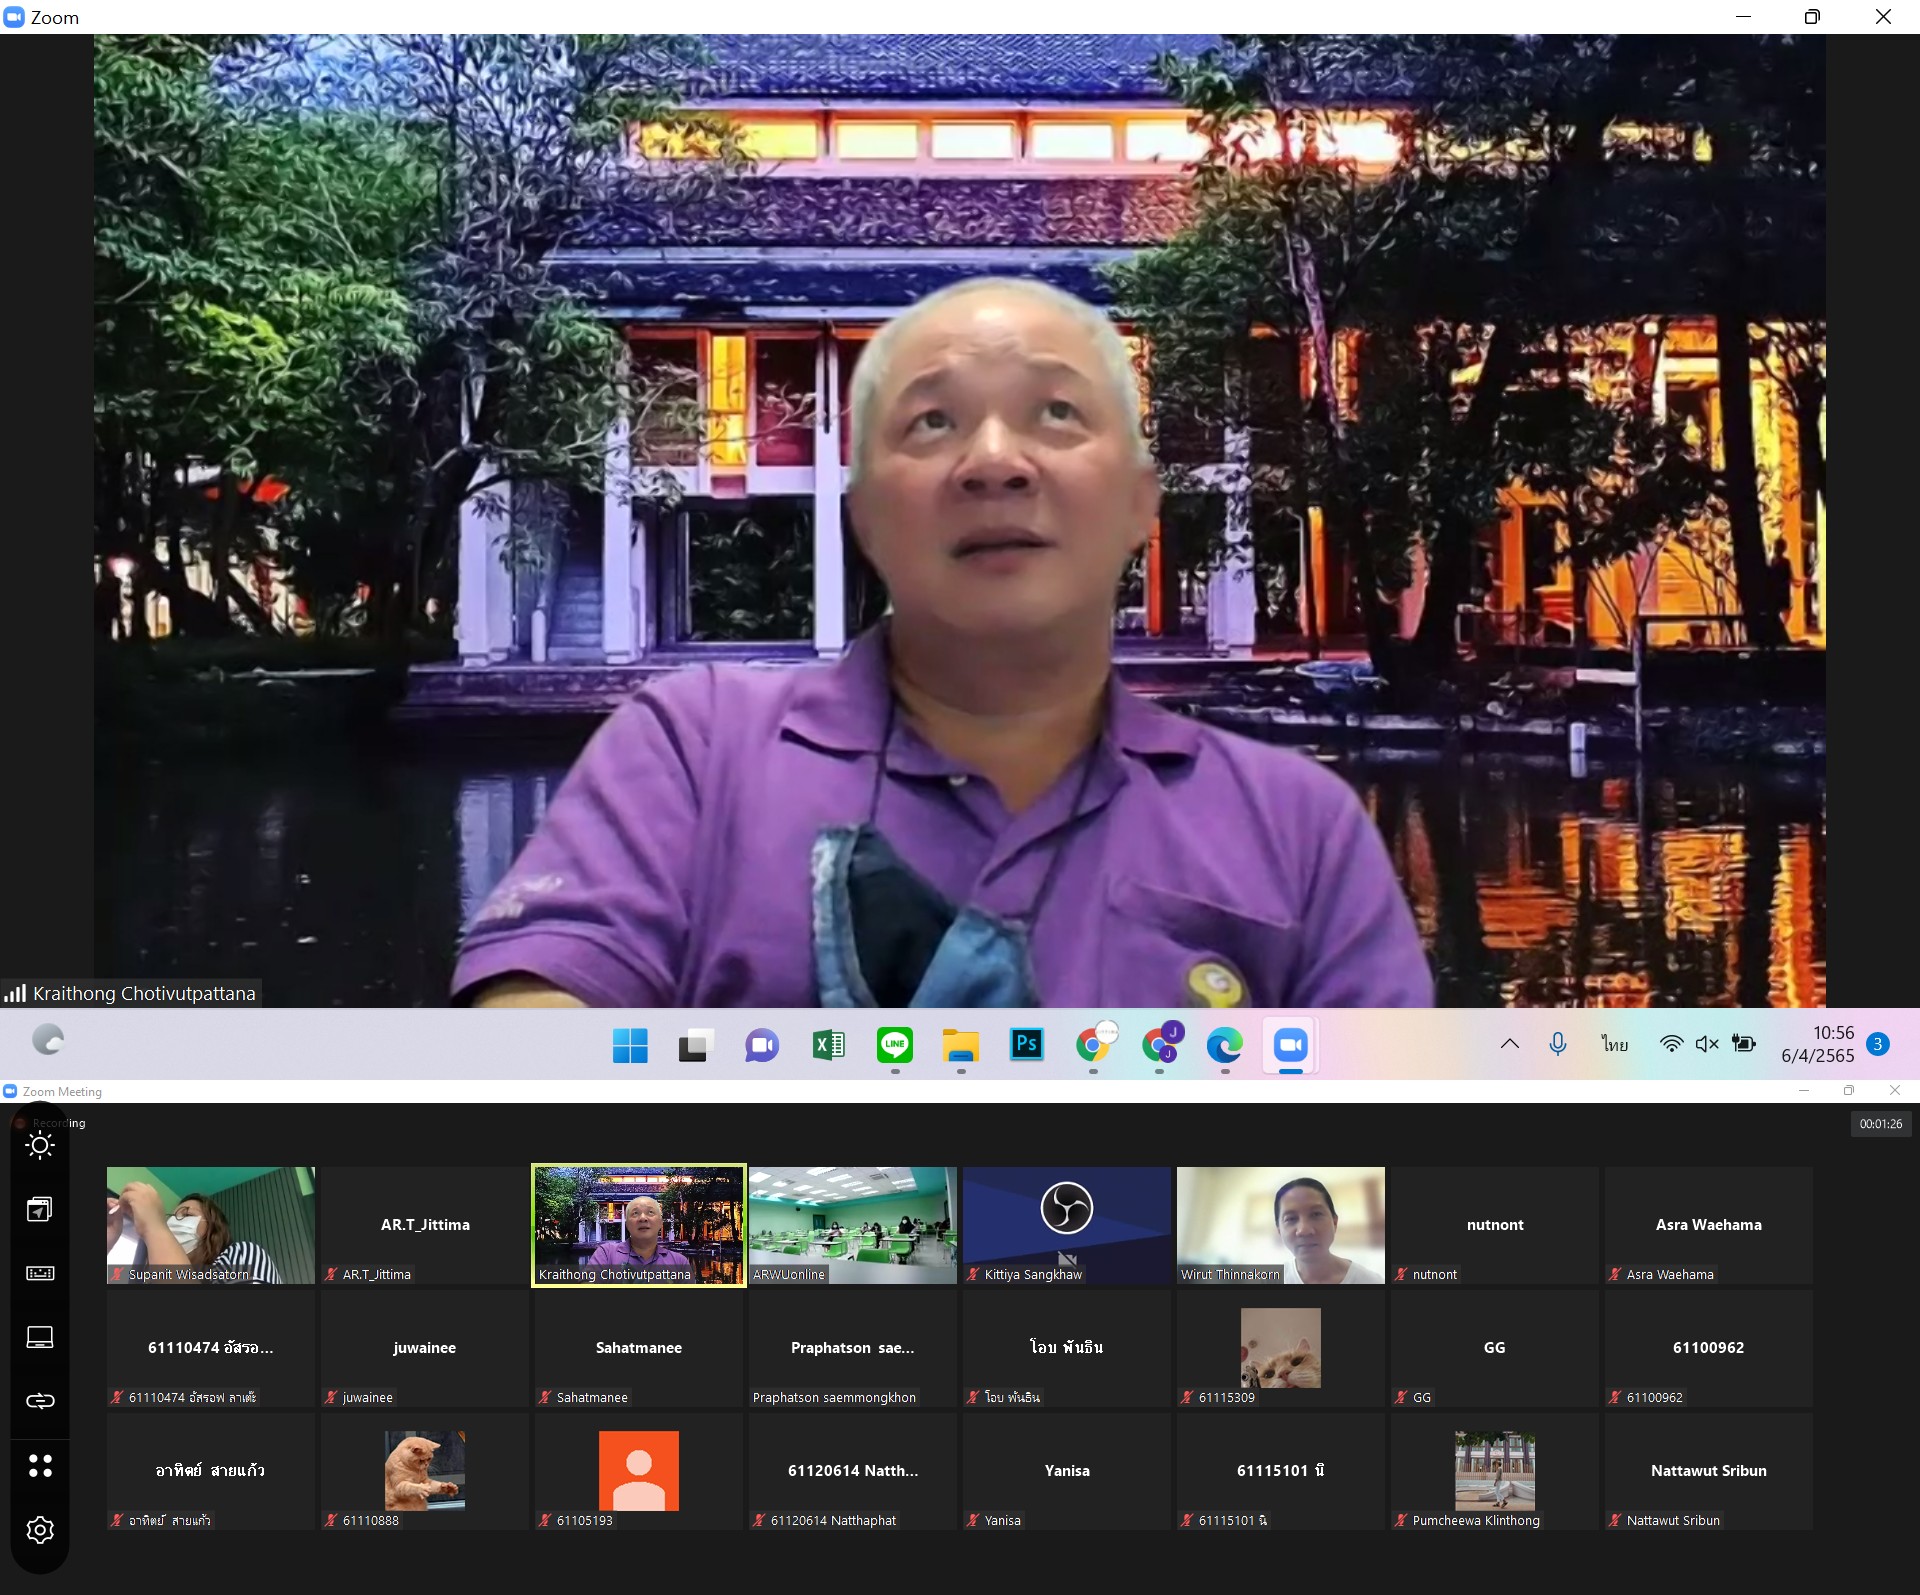The image size is (1920, 1595).
Task: Select Wirut Thinnakorn's video thumbnail
Action: click(1280, 1225)
